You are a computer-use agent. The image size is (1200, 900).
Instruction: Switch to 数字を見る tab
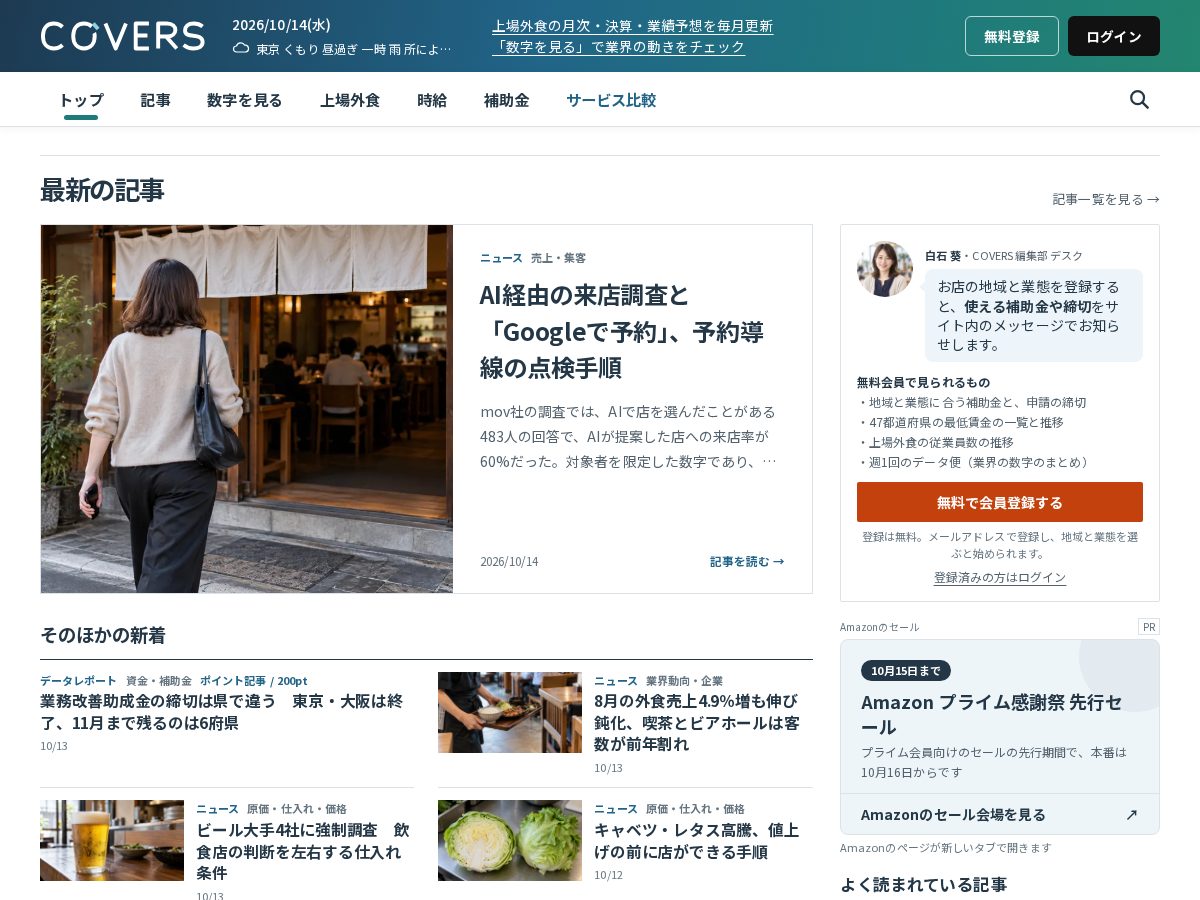point(245,100)
